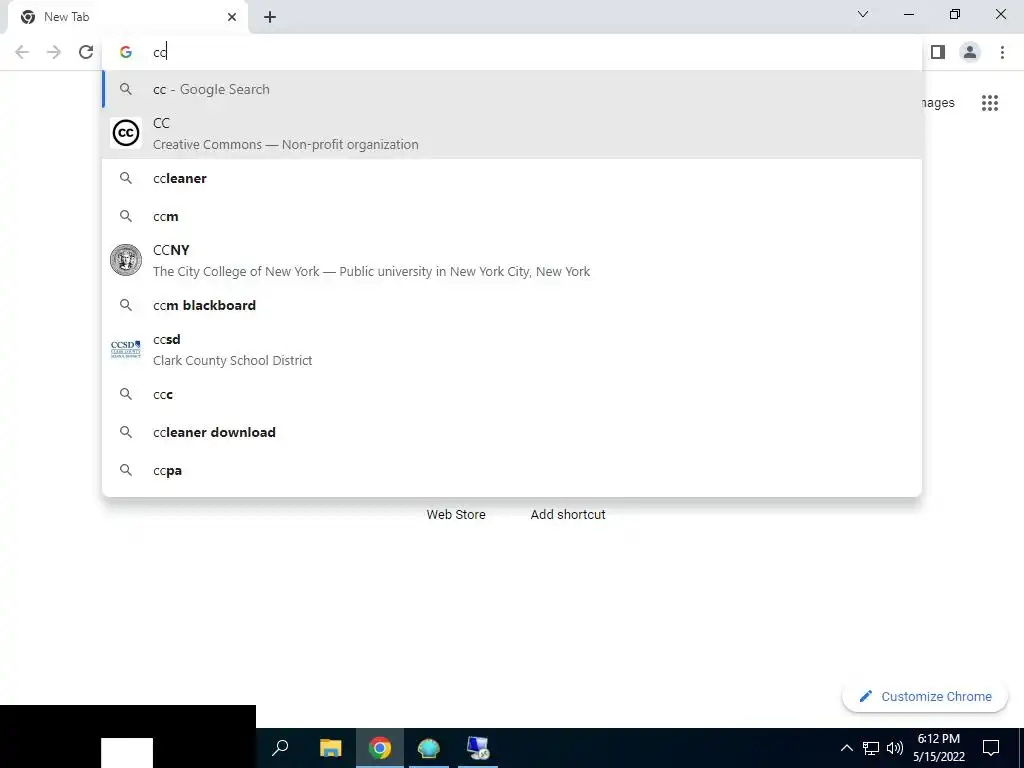
Task: Open the remote desktop taskbar icon
Action: (478, 748)
